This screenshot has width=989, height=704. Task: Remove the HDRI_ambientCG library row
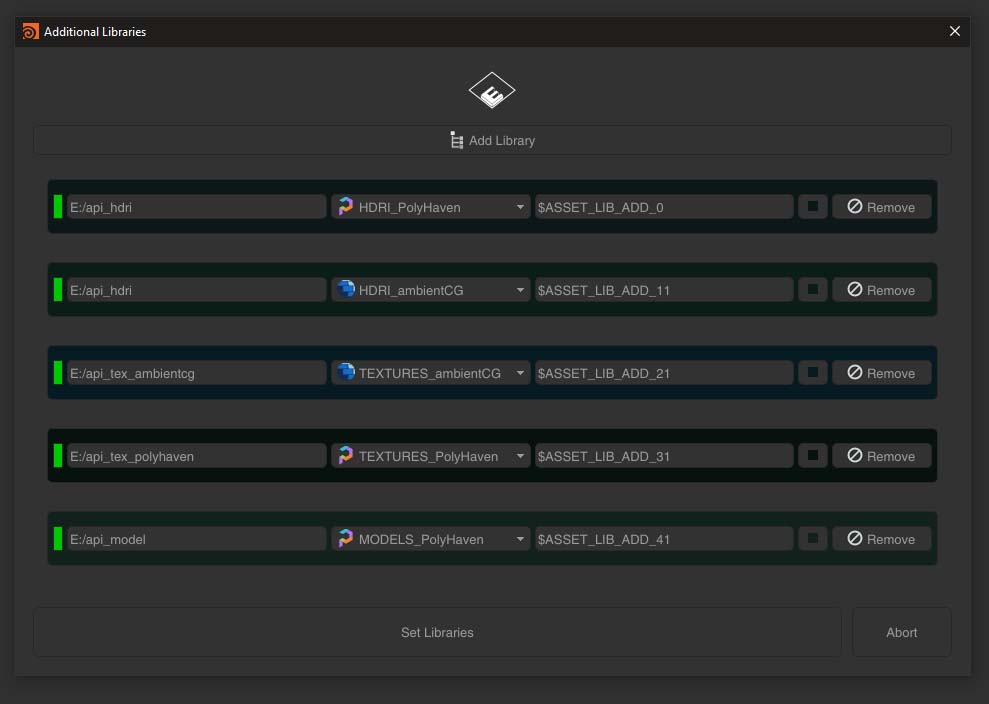(x=881, y=290)
